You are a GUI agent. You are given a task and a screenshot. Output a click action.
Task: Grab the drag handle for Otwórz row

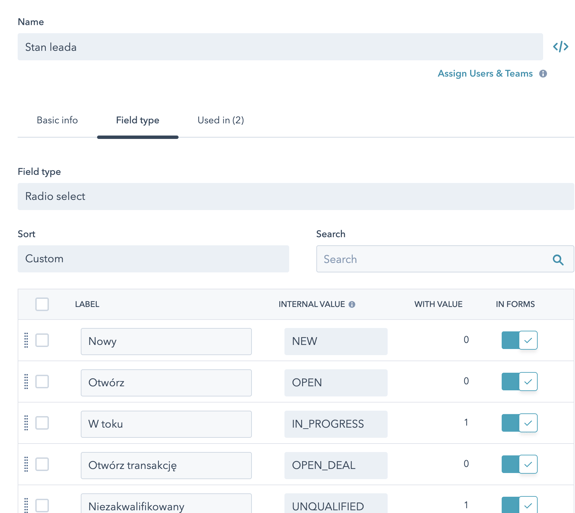click(x=26, y=382)
